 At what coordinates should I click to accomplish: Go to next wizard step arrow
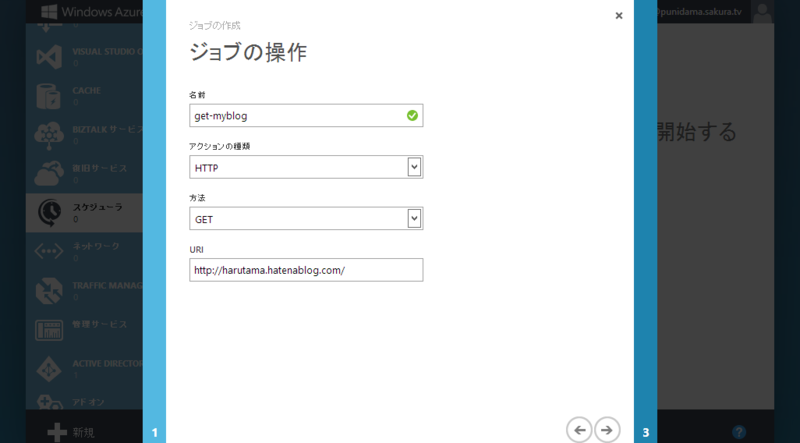[607, 430]
